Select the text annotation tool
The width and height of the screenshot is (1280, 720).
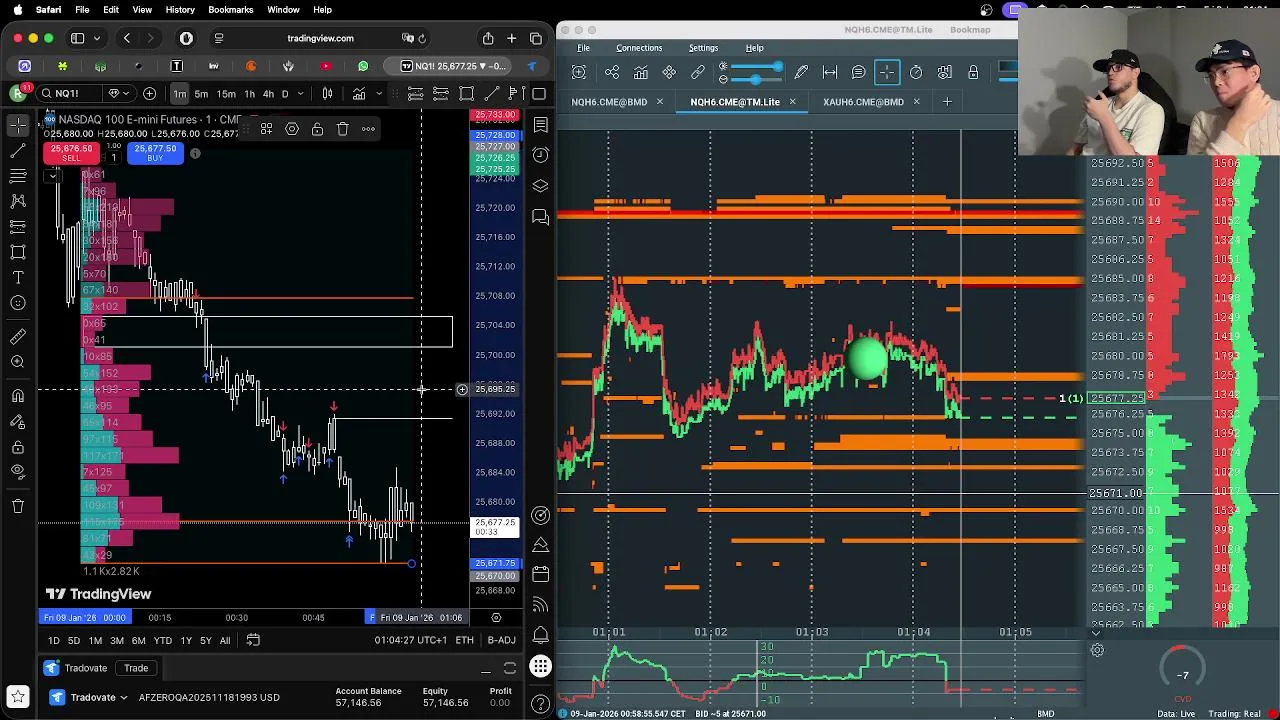point(18,277)
